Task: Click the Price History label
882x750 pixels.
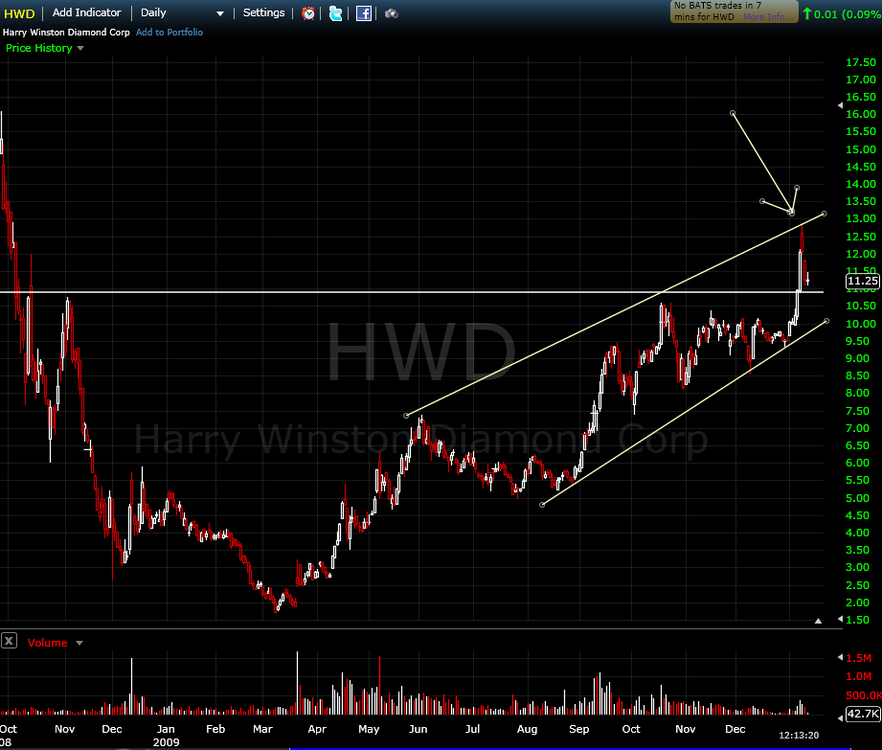Action: click(x=39, y=48)
